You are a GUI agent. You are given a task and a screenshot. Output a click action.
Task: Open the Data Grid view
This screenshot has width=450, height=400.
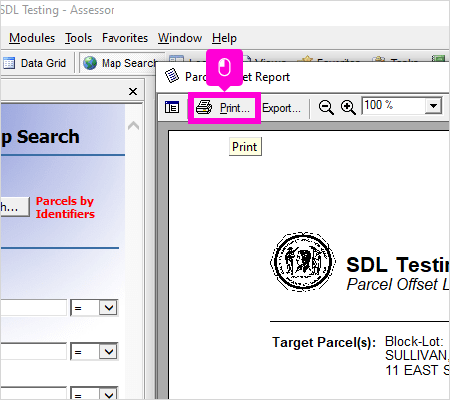pyautogui.click(x=35, y=63)
